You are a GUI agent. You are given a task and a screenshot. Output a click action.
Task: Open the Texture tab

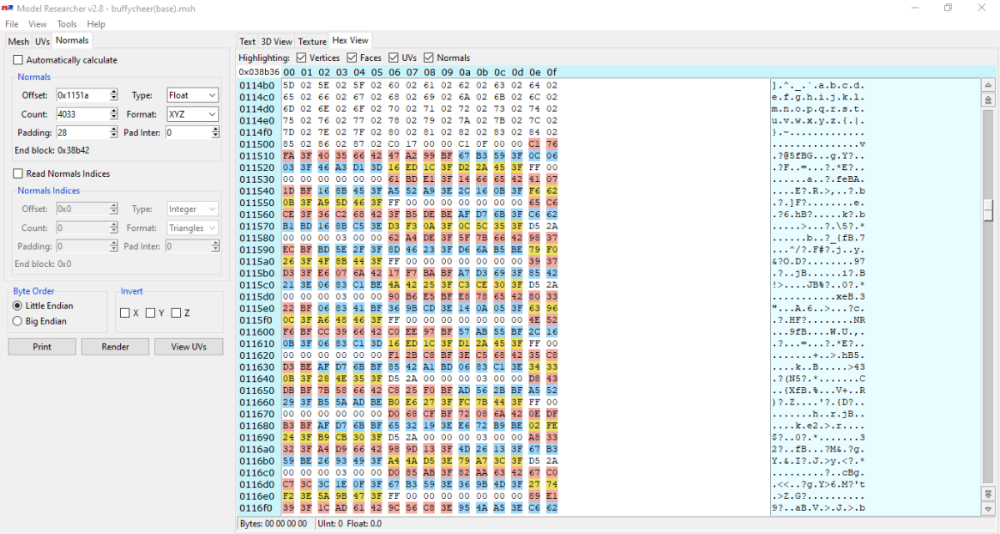(312, 41)
